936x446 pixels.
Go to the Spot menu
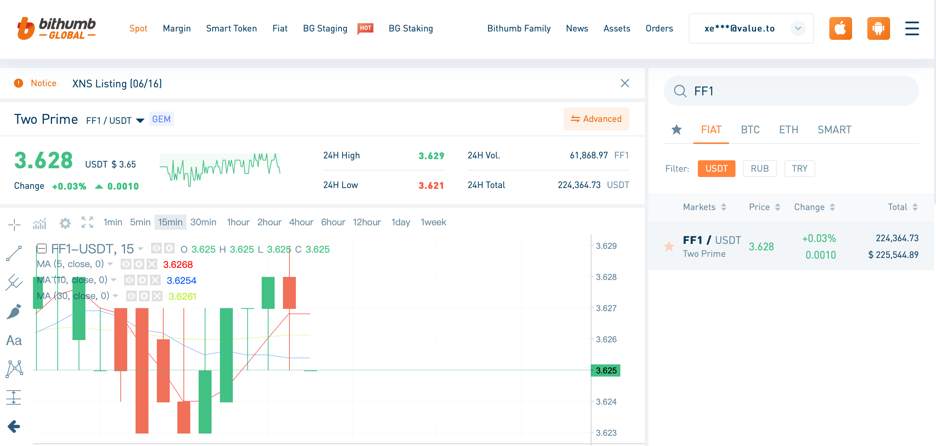click(x=138, y=29)
